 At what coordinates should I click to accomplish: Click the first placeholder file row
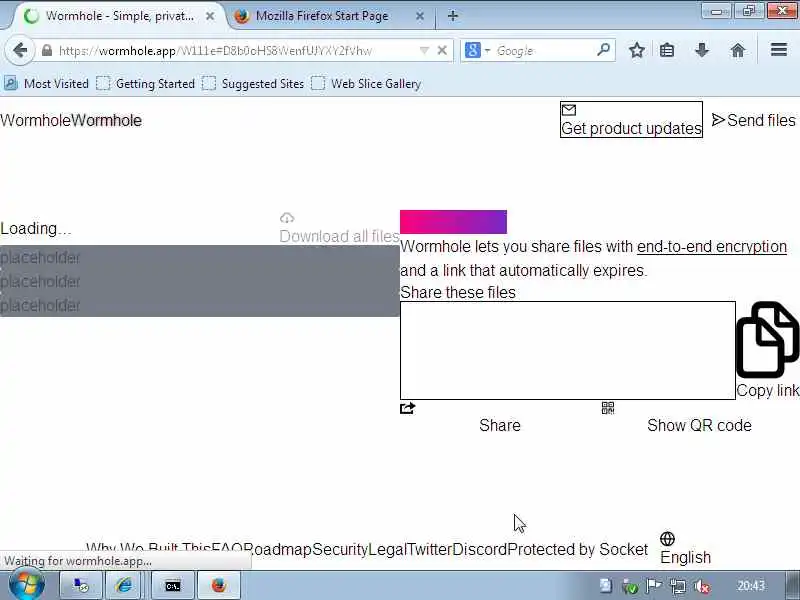tap(199, 258)
